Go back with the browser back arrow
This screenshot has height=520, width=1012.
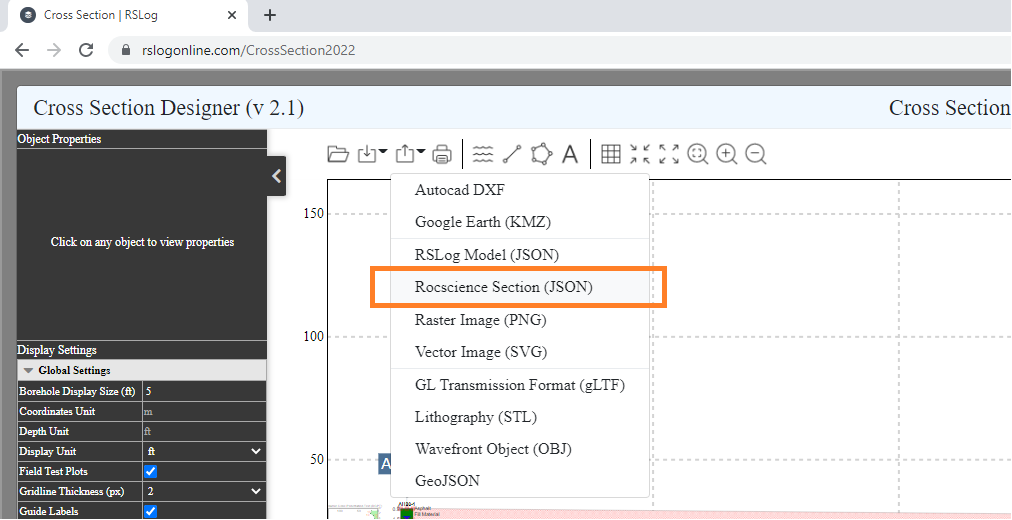pos(22,50)
